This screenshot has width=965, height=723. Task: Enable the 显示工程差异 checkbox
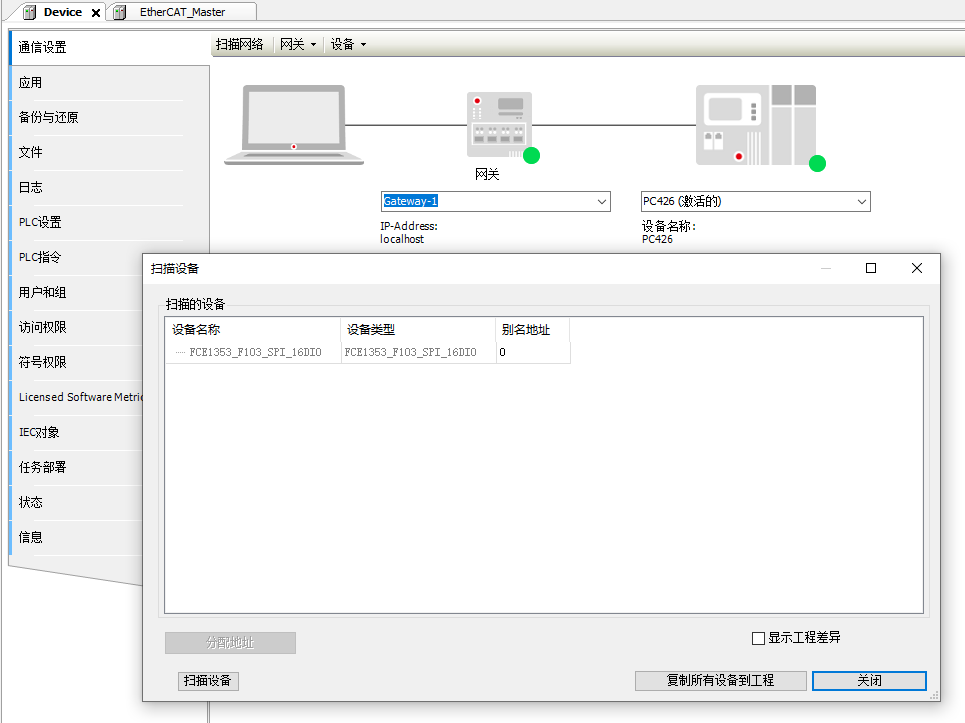tap(758, 638)
